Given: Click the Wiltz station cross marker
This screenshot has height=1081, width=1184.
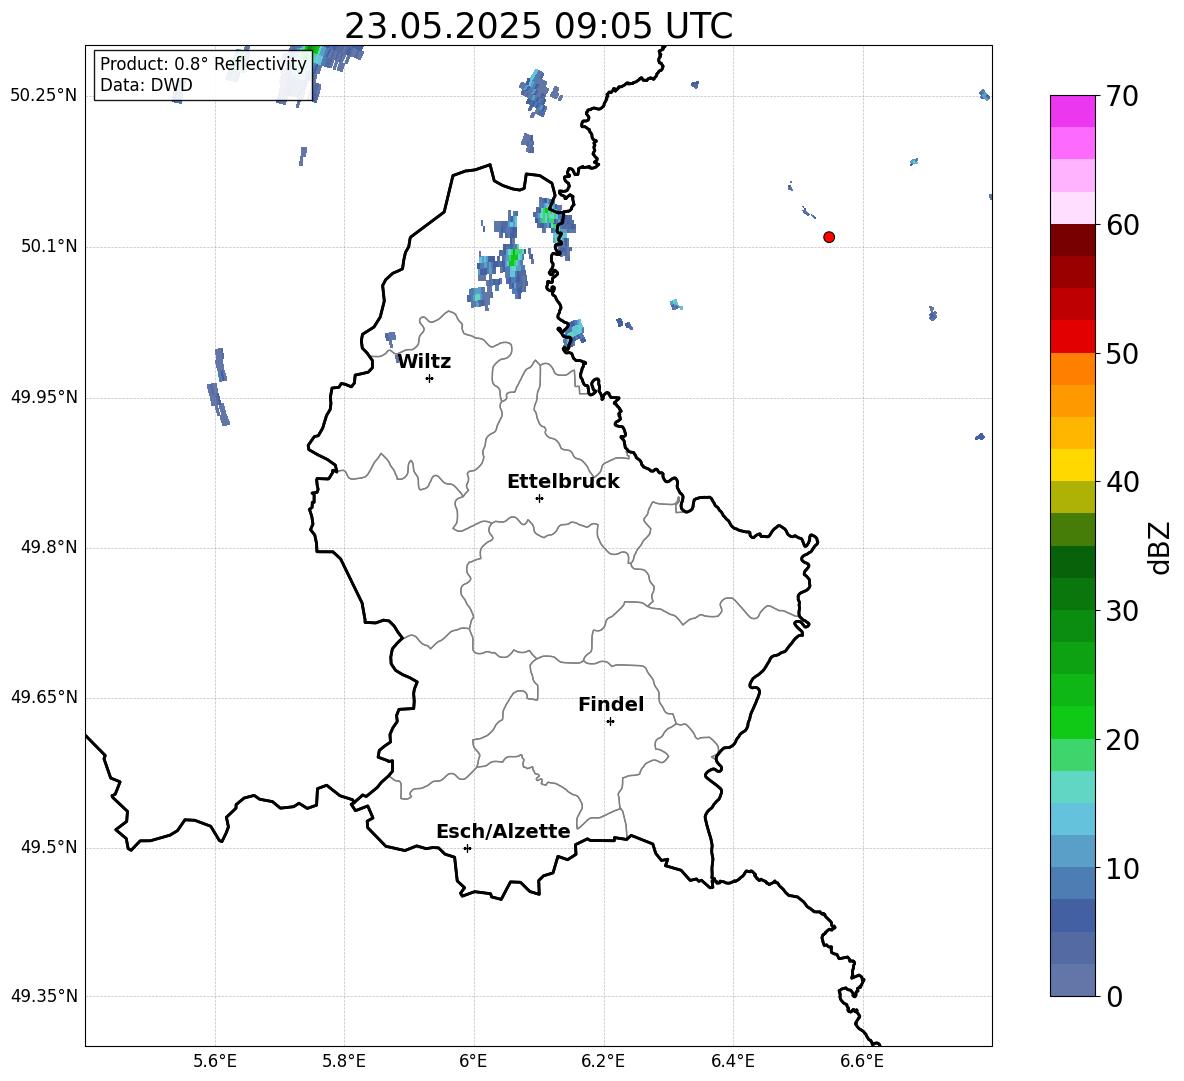Looking at the screenshot, I should coord(430,378).
